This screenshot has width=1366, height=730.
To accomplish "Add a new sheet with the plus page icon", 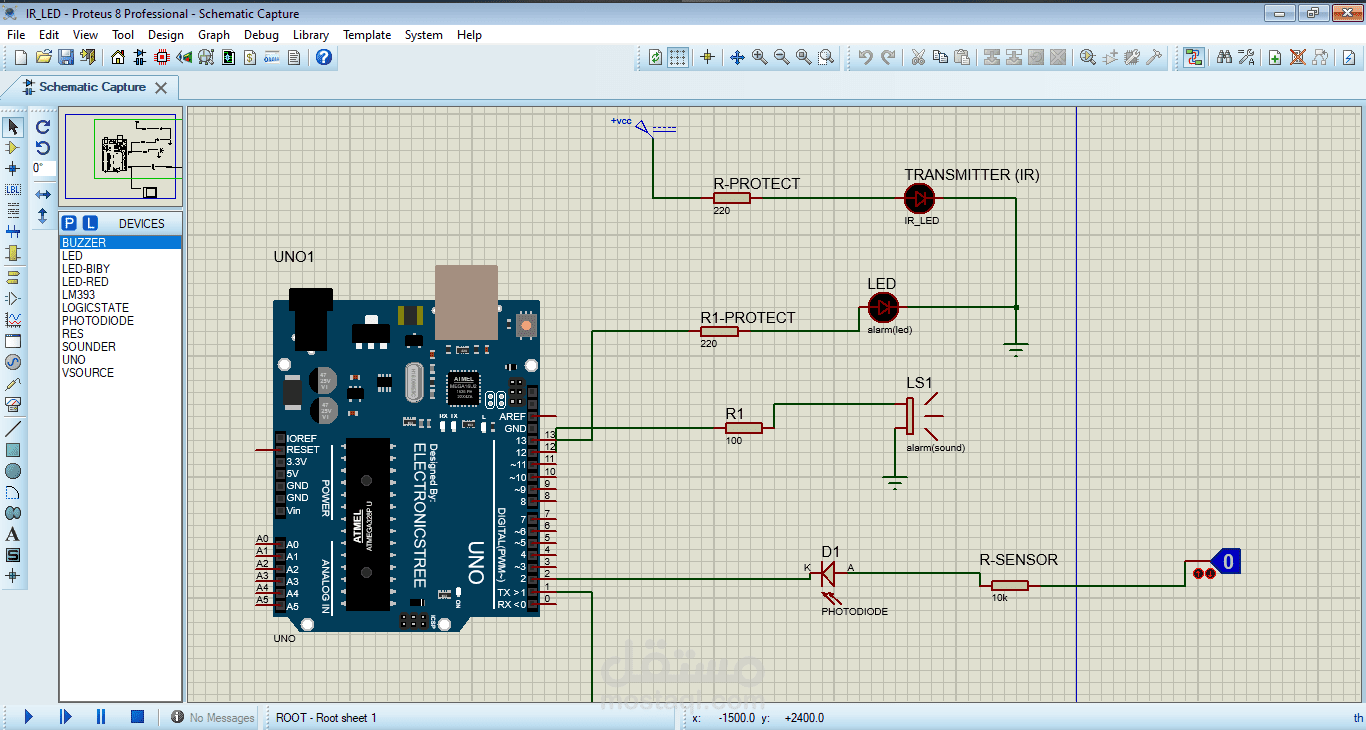I will (x=1275, y=57).
